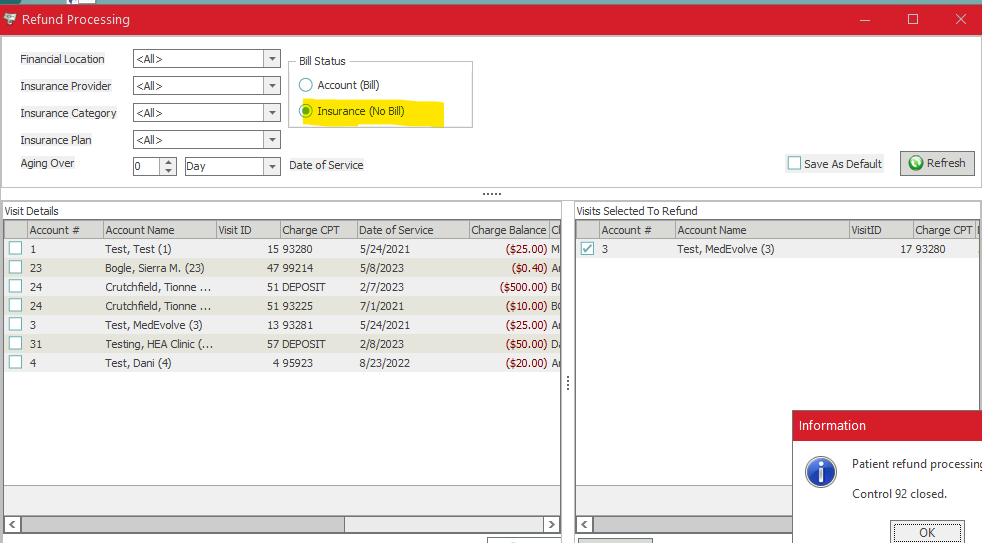Click OK in the Information dialog

coord(927,532)
